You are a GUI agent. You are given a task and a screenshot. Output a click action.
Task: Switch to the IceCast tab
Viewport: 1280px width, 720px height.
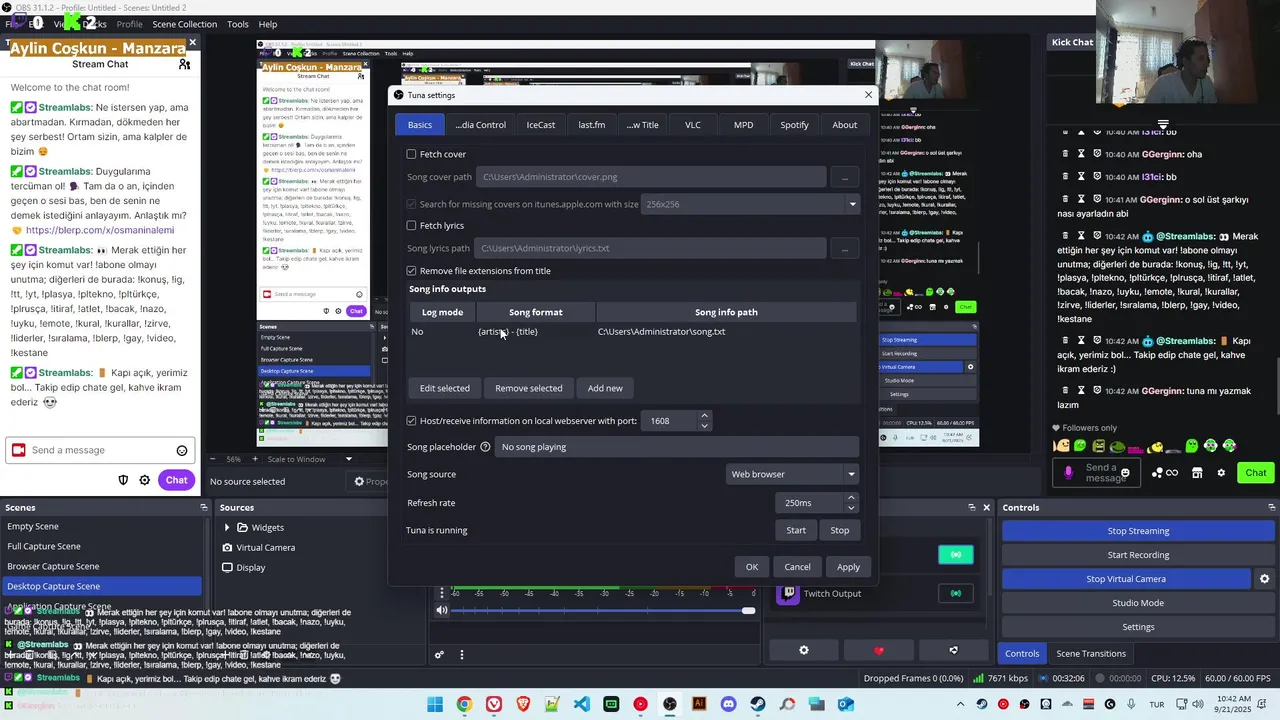point(541,125)
